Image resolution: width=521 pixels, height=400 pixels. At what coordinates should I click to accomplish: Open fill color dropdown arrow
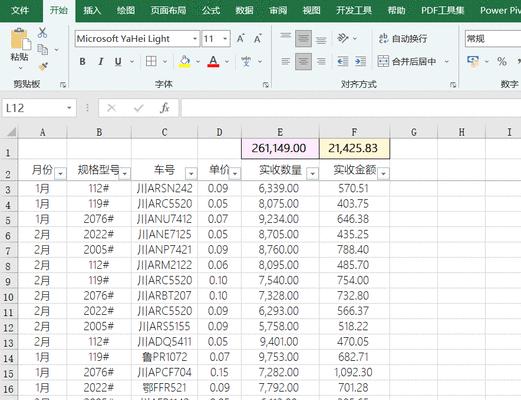click(198, 62)
